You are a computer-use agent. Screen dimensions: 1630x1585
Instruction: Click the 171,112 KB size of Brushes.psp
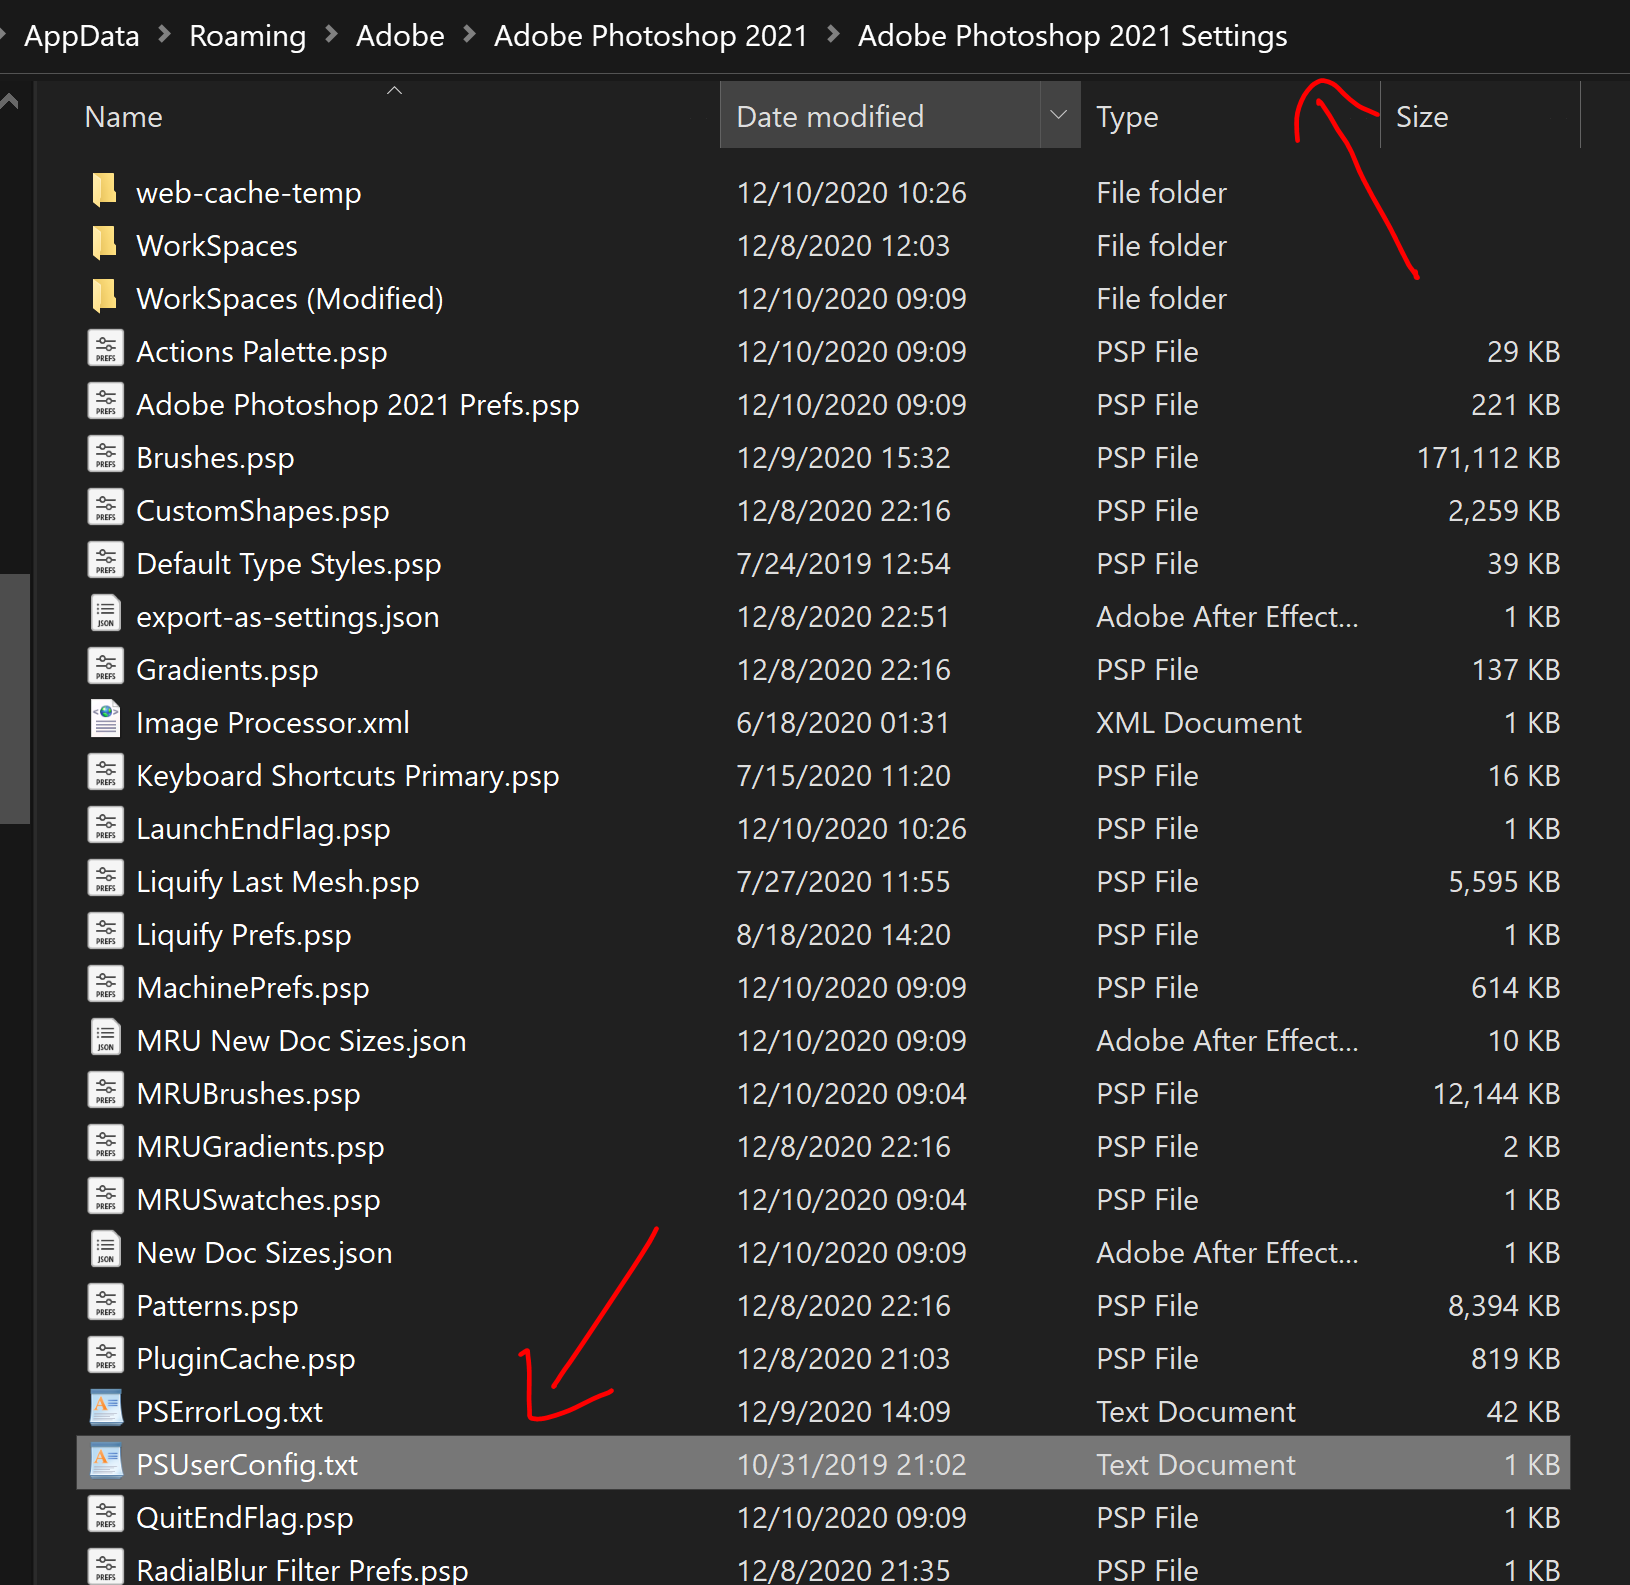pyautogui.click(x=1488, y=457)
